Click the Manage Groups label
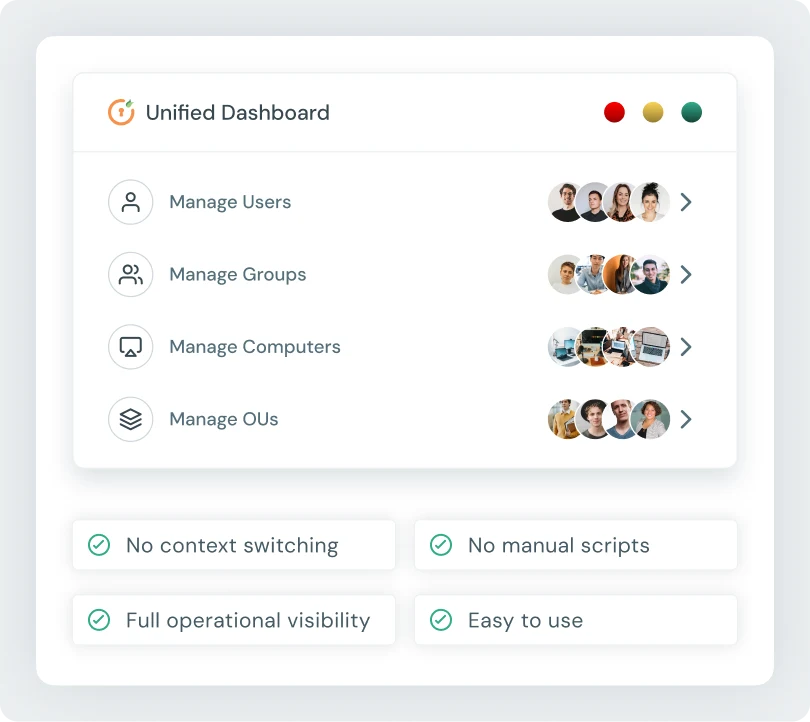The image size is (810, 722). [238, 275]
